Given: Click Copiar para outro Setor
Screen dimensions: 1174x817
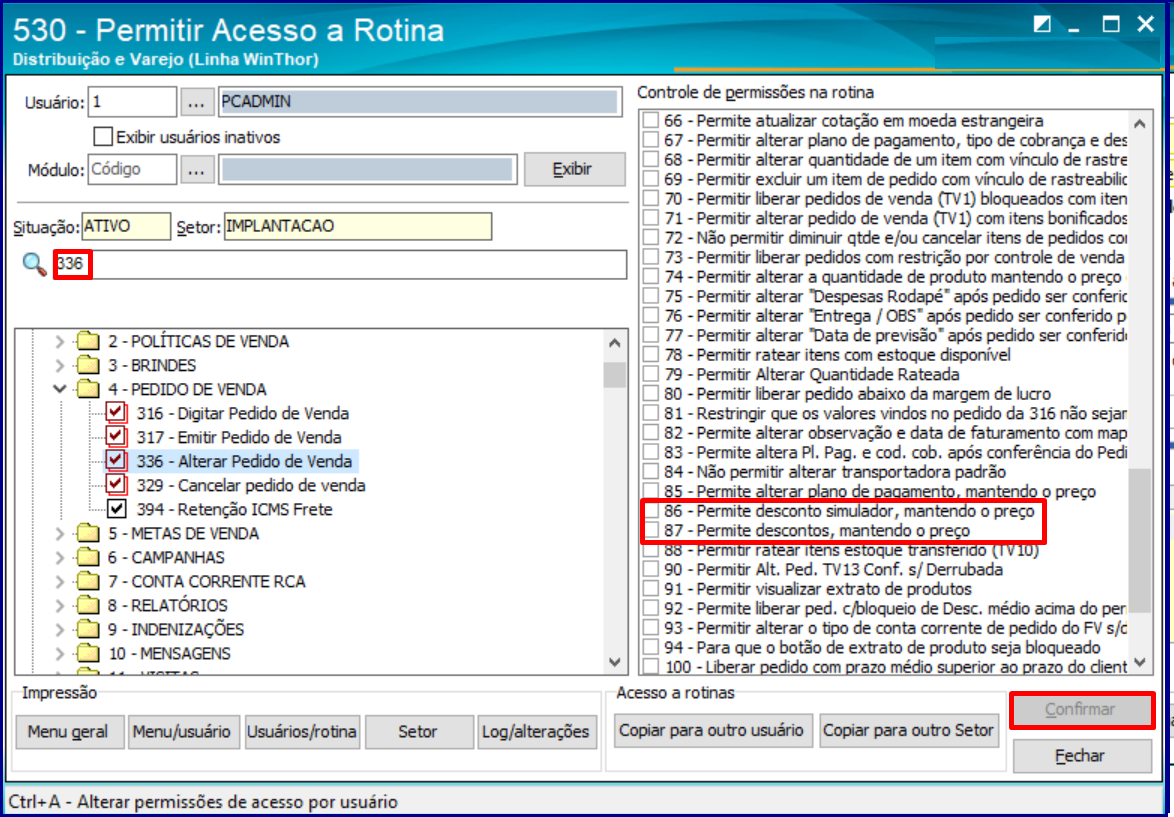Looking at the screenshot, I should click(909, 730).
